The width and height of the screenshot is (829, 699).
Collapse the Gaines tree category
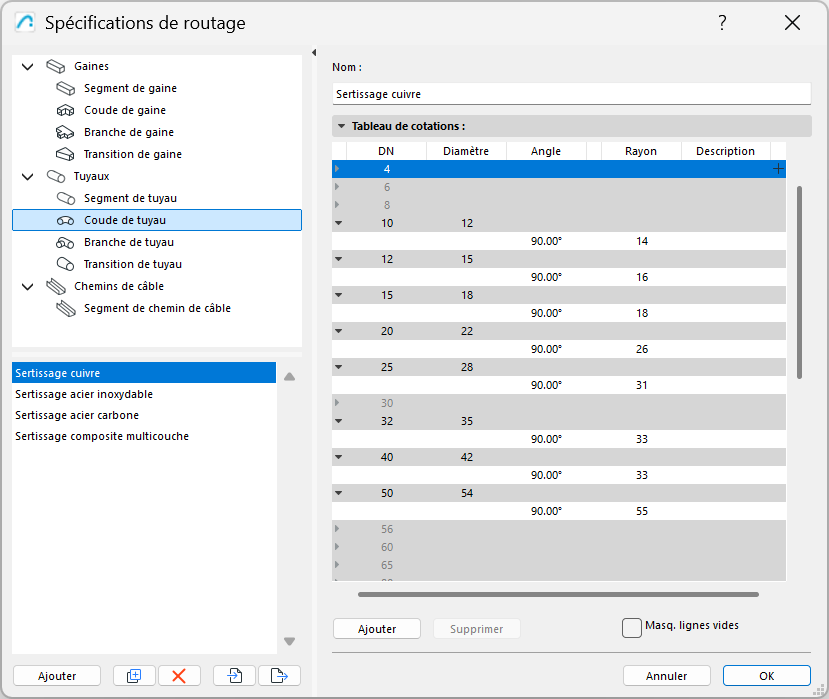pos(28,66)
